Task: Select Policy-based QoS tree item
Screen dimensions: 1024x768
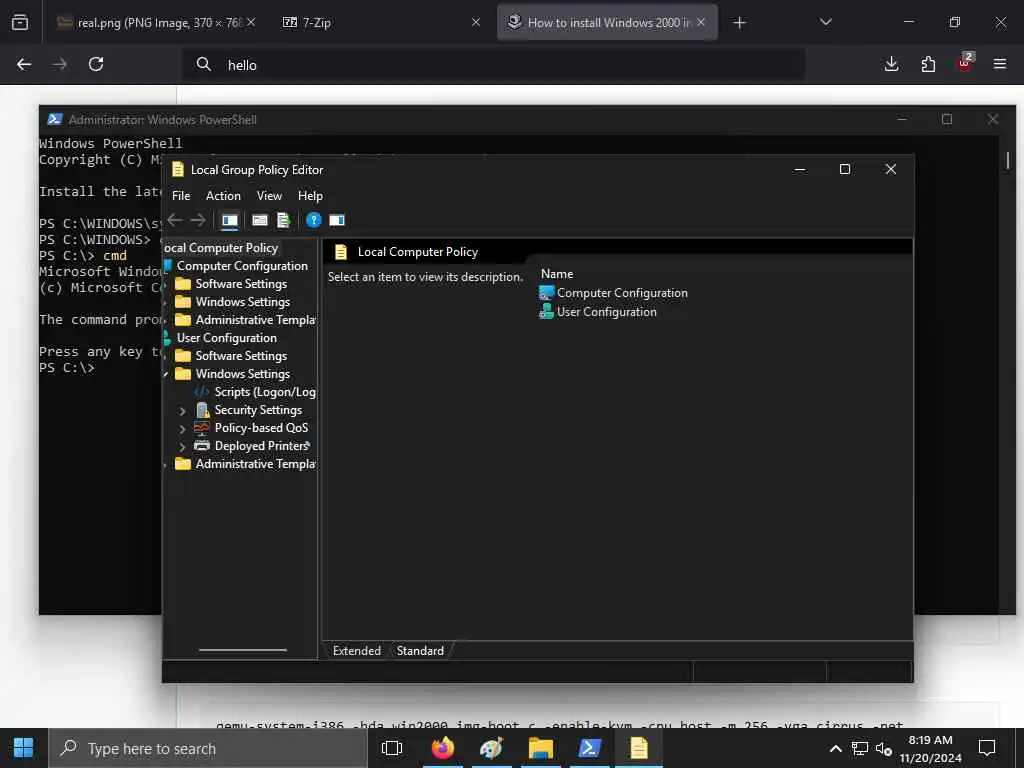Action: click(x=261, y=428)
